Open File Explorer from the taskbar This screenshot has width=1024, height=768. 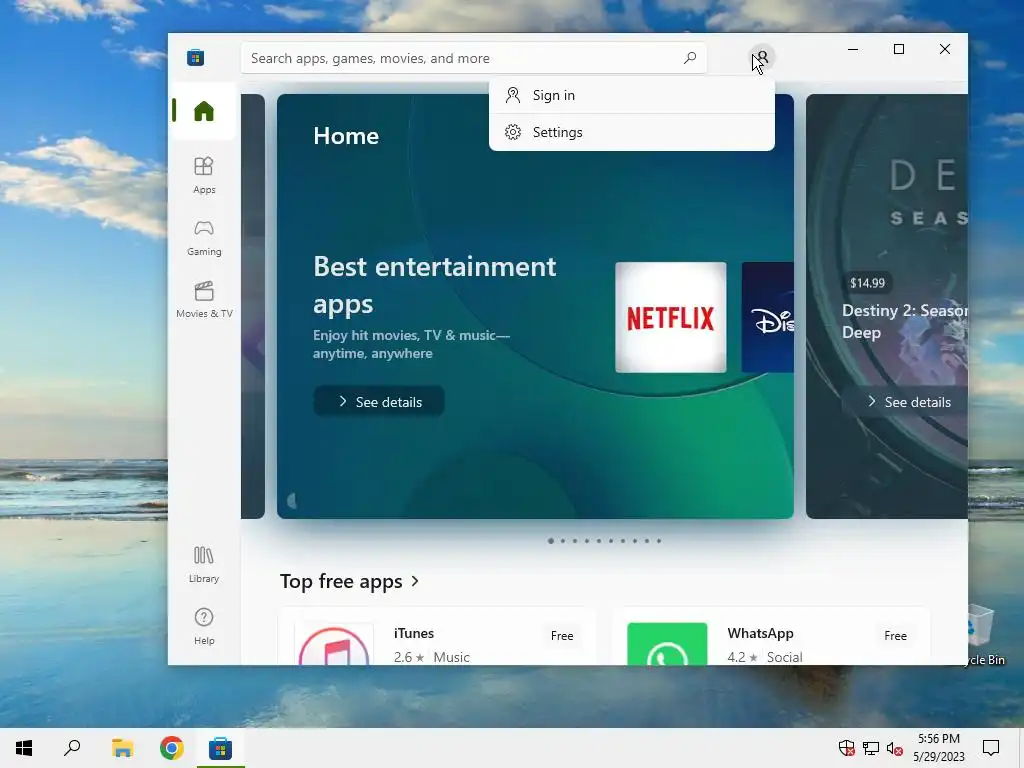click(122, 748)
